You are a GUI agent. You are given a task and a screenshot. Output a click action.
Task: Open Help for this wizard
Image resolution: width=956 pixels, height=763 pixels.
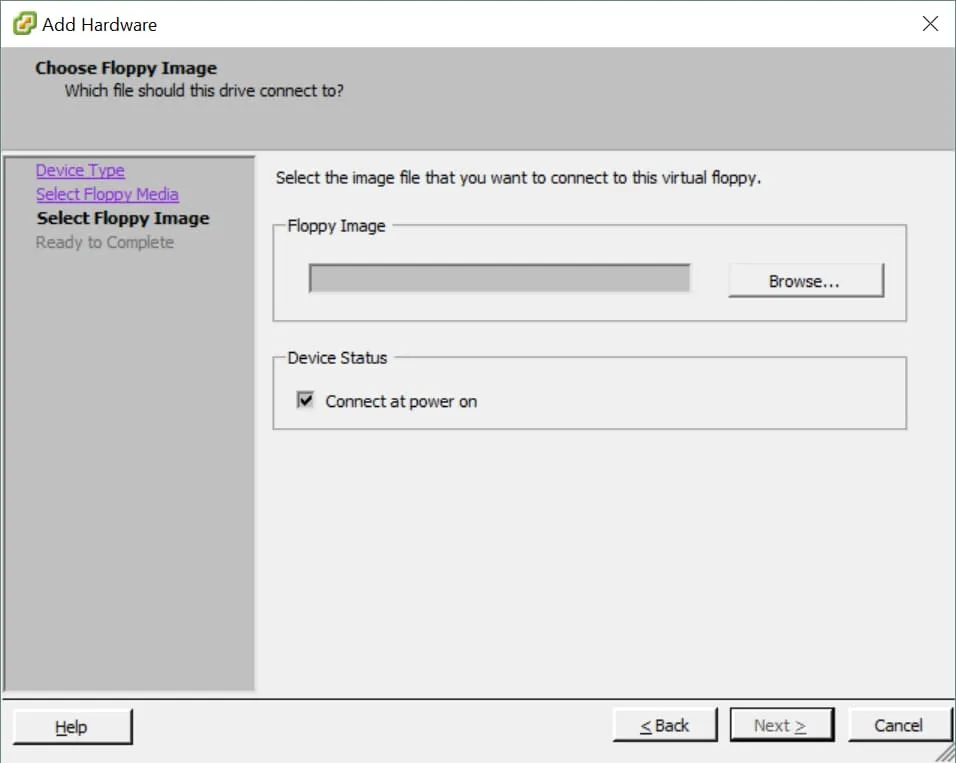coord(72,727)
